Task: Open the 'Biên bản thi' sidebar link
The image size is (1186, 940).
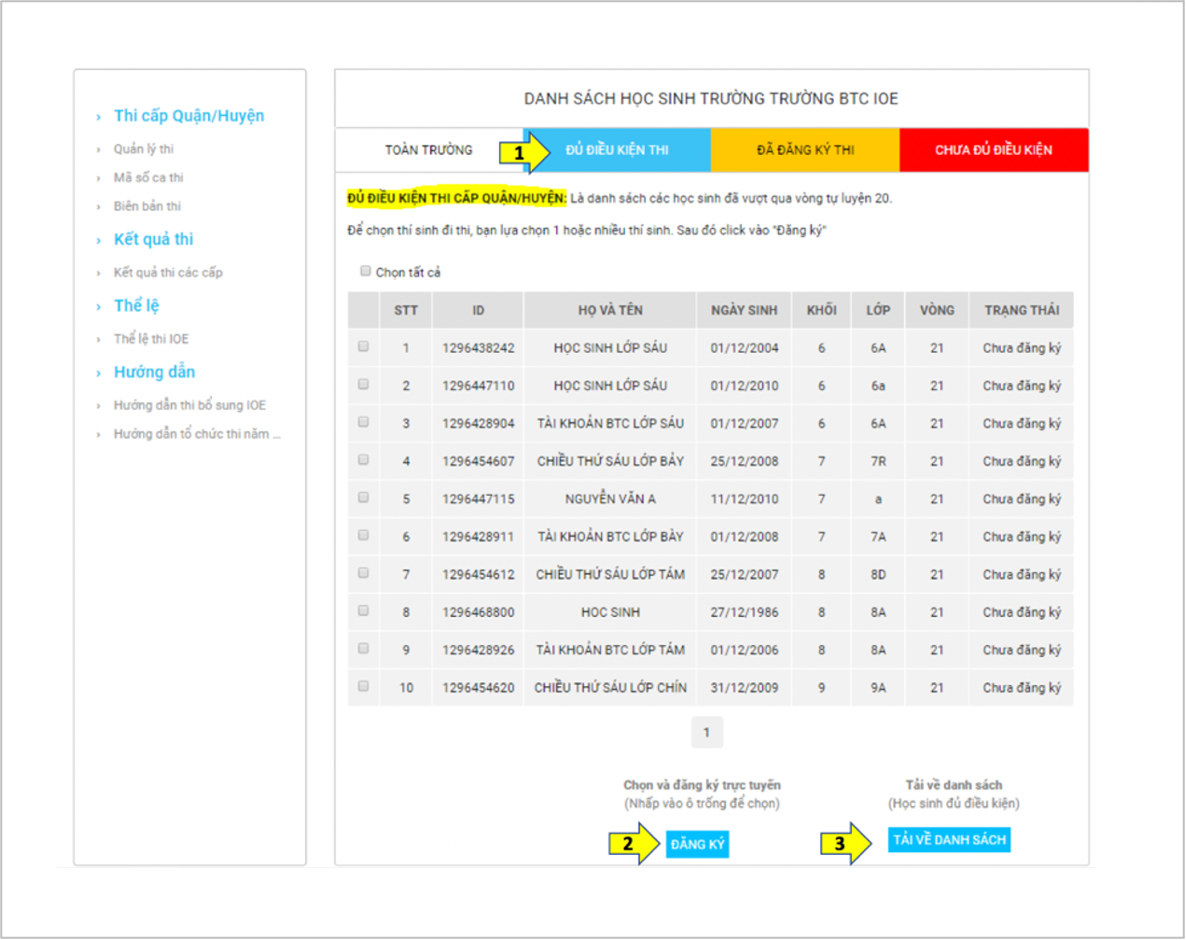Action: pyautogui.click(x=147, y=206)
